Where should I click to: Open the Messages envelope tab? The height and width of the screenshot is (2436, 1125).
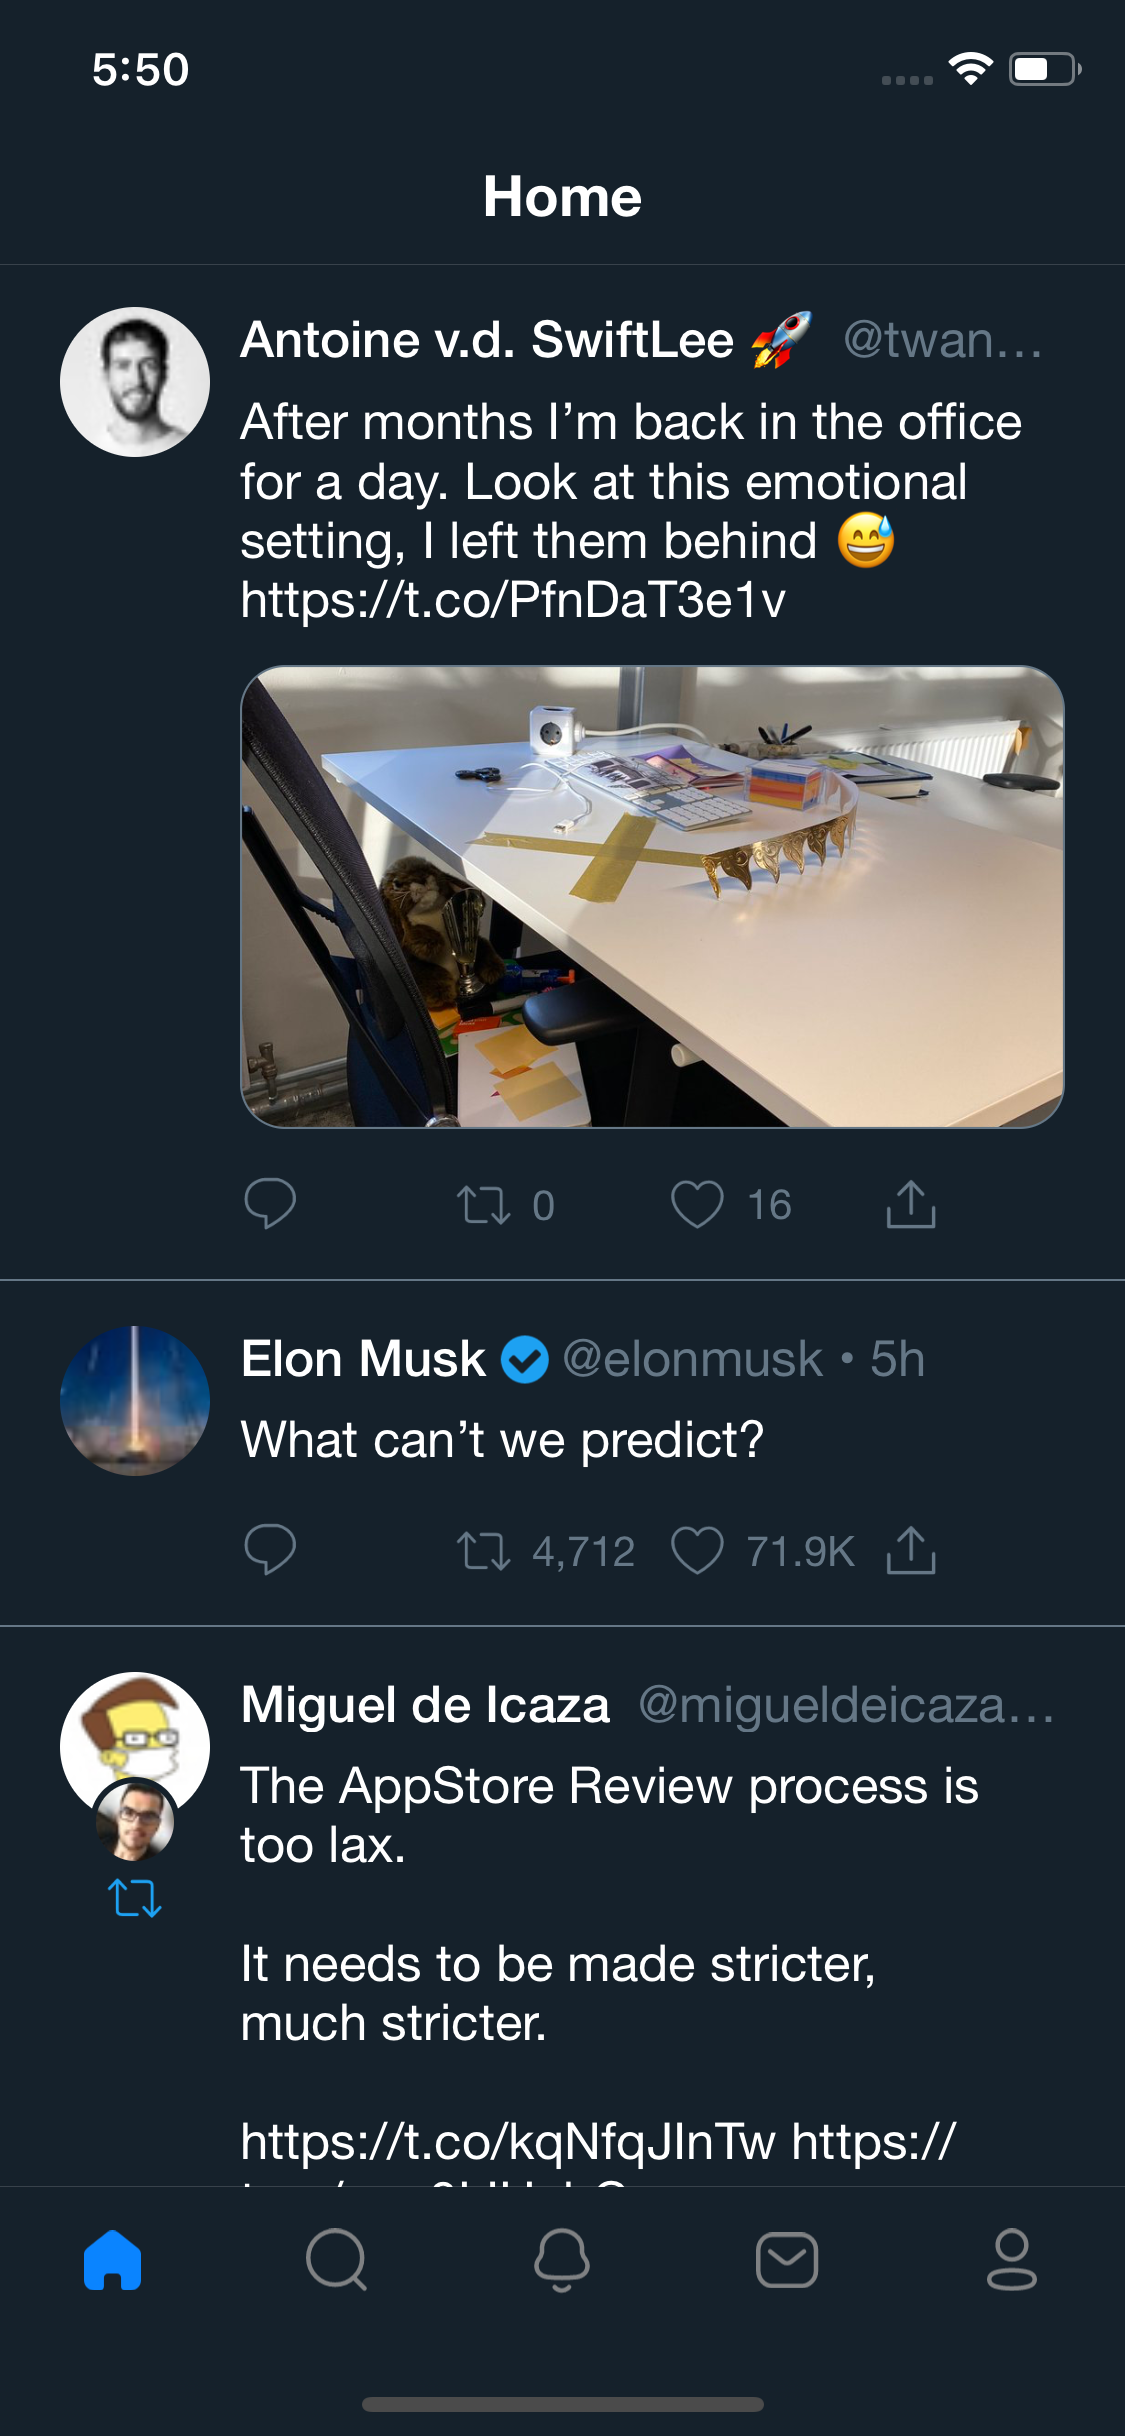pos(787,2260)
